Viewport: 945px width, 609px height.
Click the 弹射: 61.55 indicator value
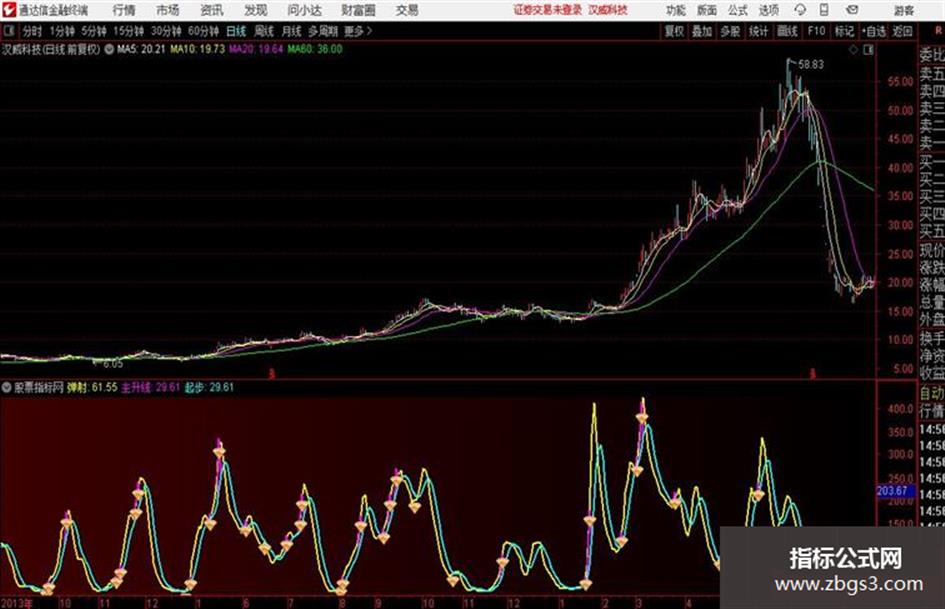coord(92,387)
